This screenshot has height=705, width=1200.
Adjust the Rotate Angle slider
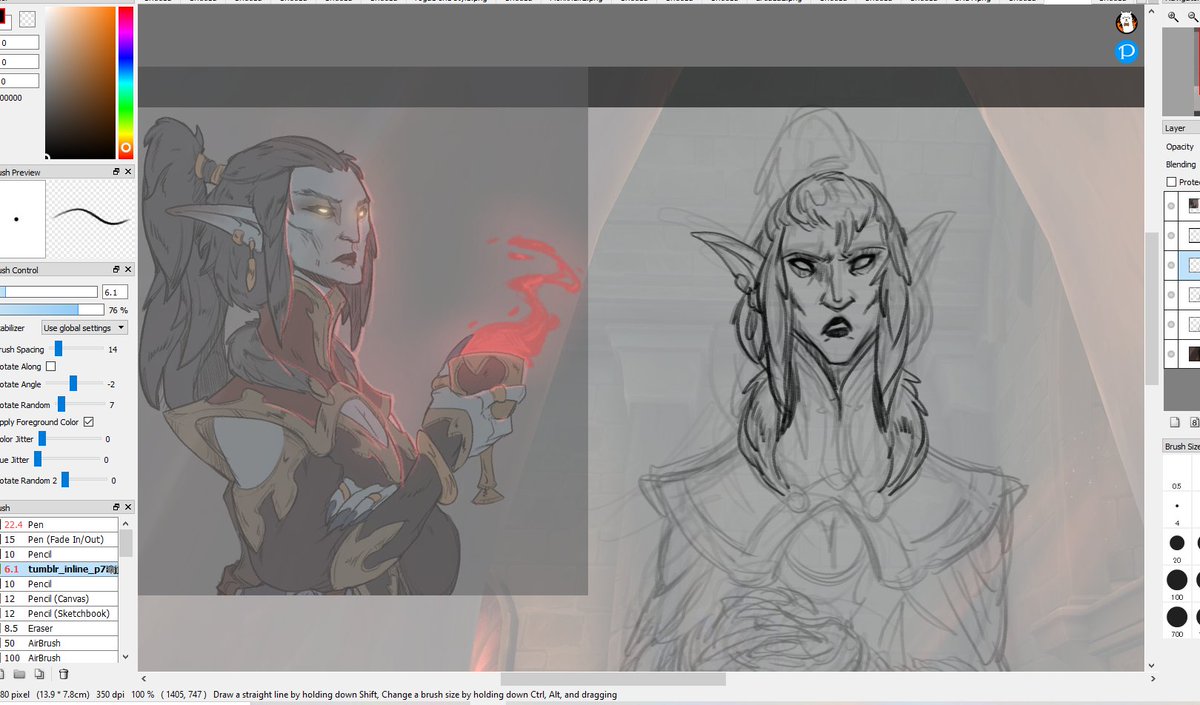point(73,384)
